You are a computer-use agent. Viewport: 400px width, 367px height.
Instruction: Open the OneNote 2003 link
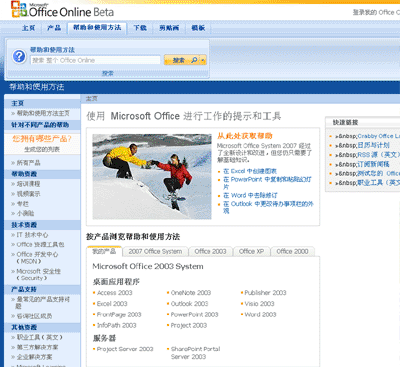click(191, 293)
